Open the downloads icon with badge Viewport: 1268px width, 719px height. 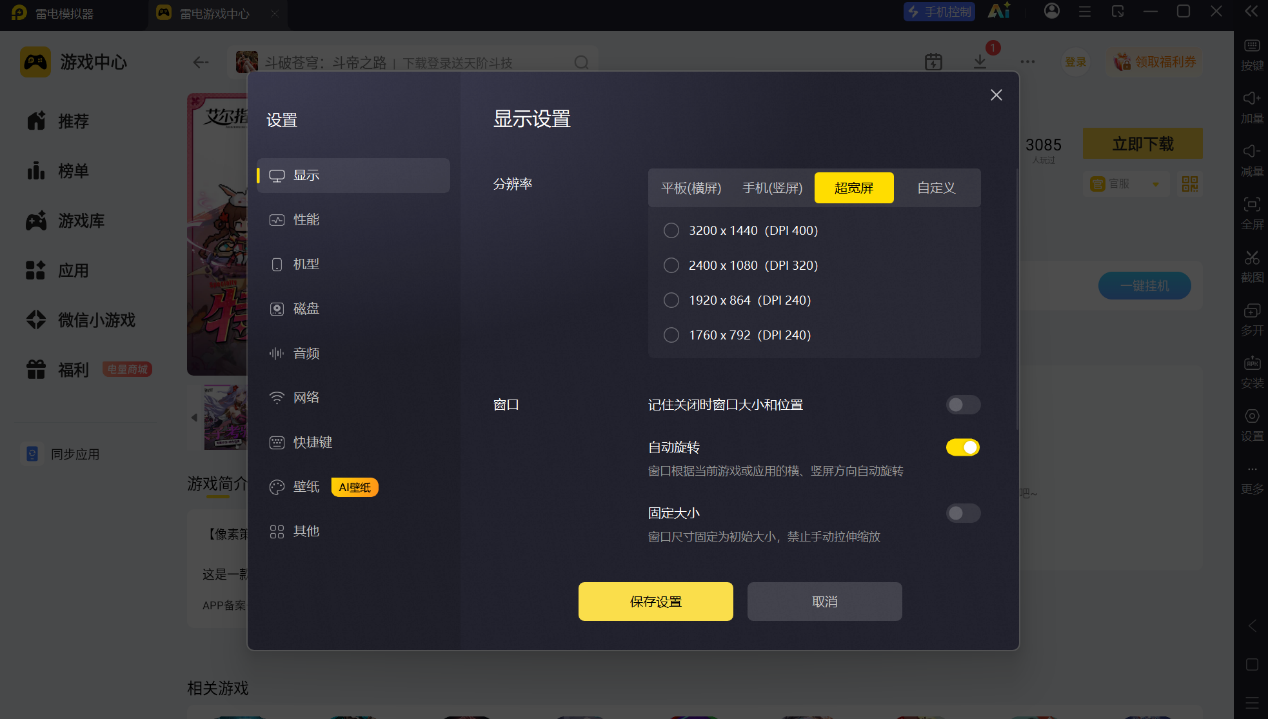coord(980,62)
